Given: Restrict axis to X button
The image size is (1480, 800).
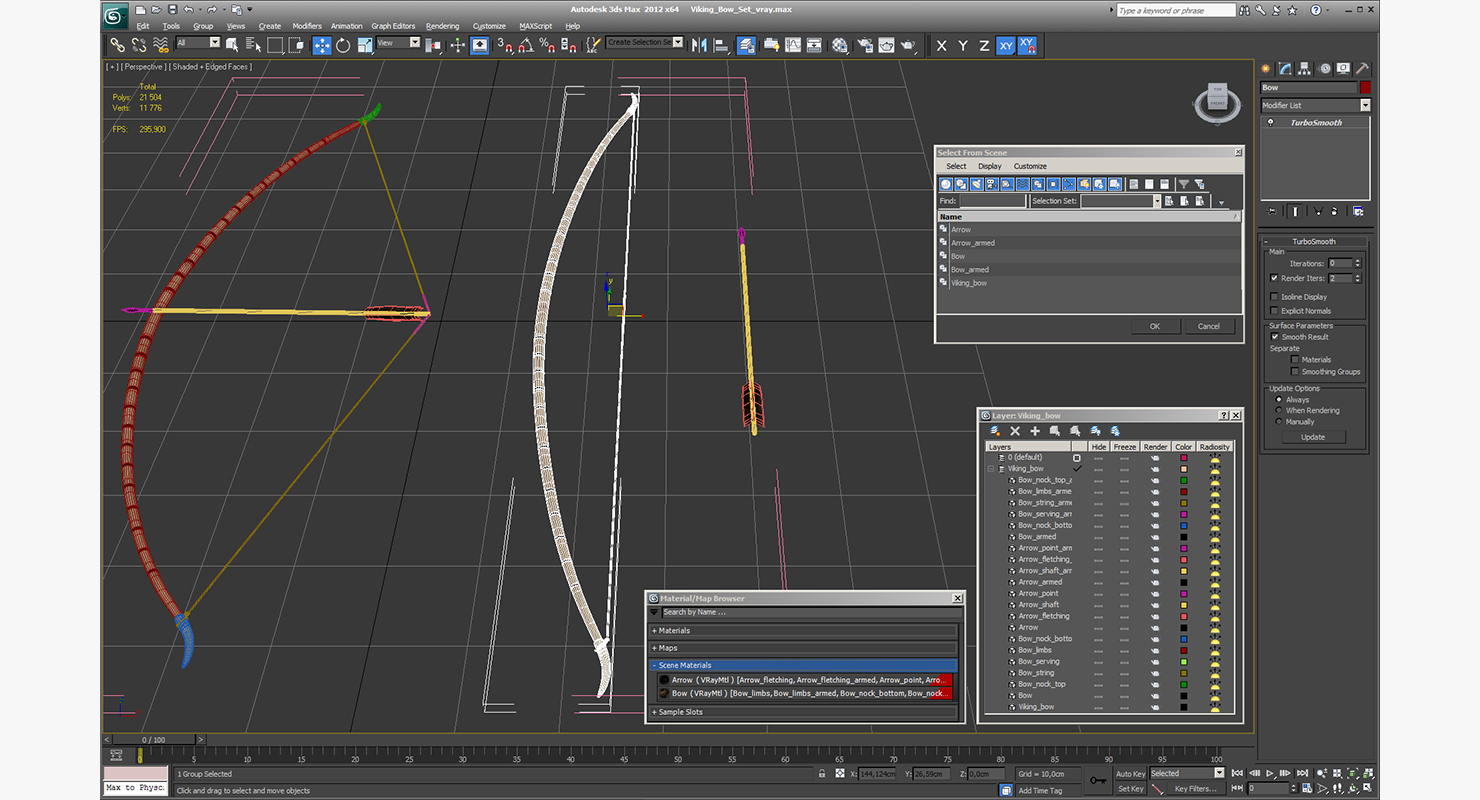Looking at the screenshot, I should click(941, 45).
